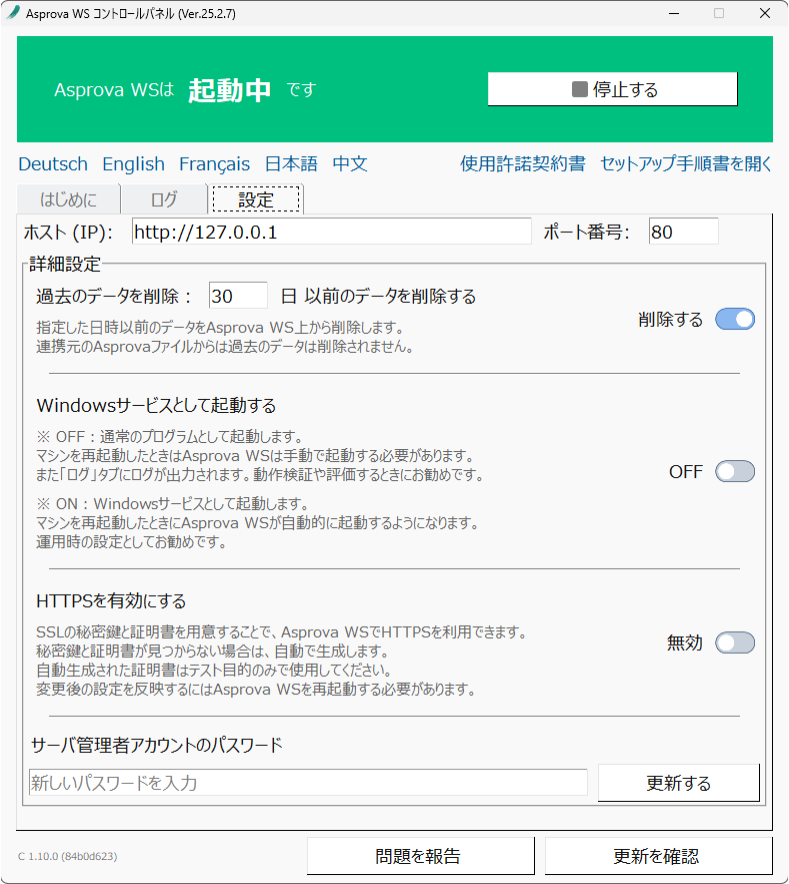The image size is (789, 884).
Task: Click the HTTPSを有効にする heading
Action: [x=111, y=601]
